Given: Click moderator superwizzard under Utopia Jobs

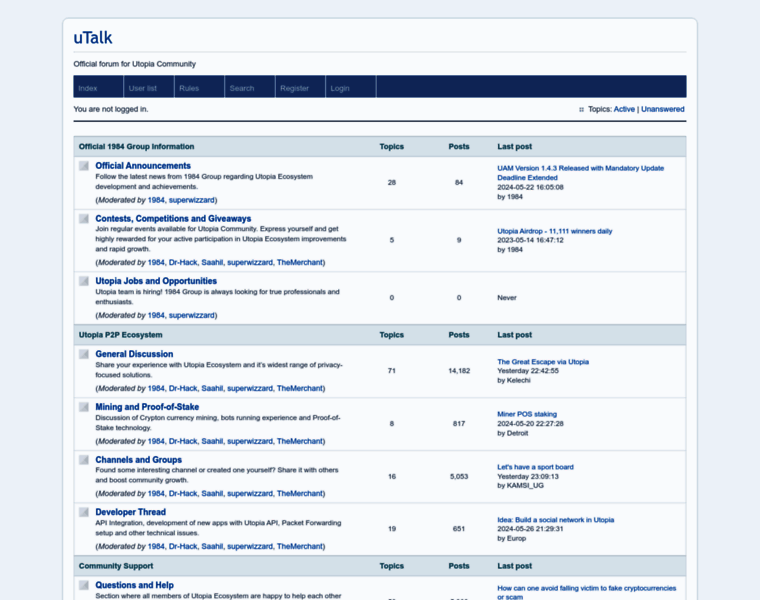Looking at the screenshot, I should pyautogui.click(x=191, y=315).
